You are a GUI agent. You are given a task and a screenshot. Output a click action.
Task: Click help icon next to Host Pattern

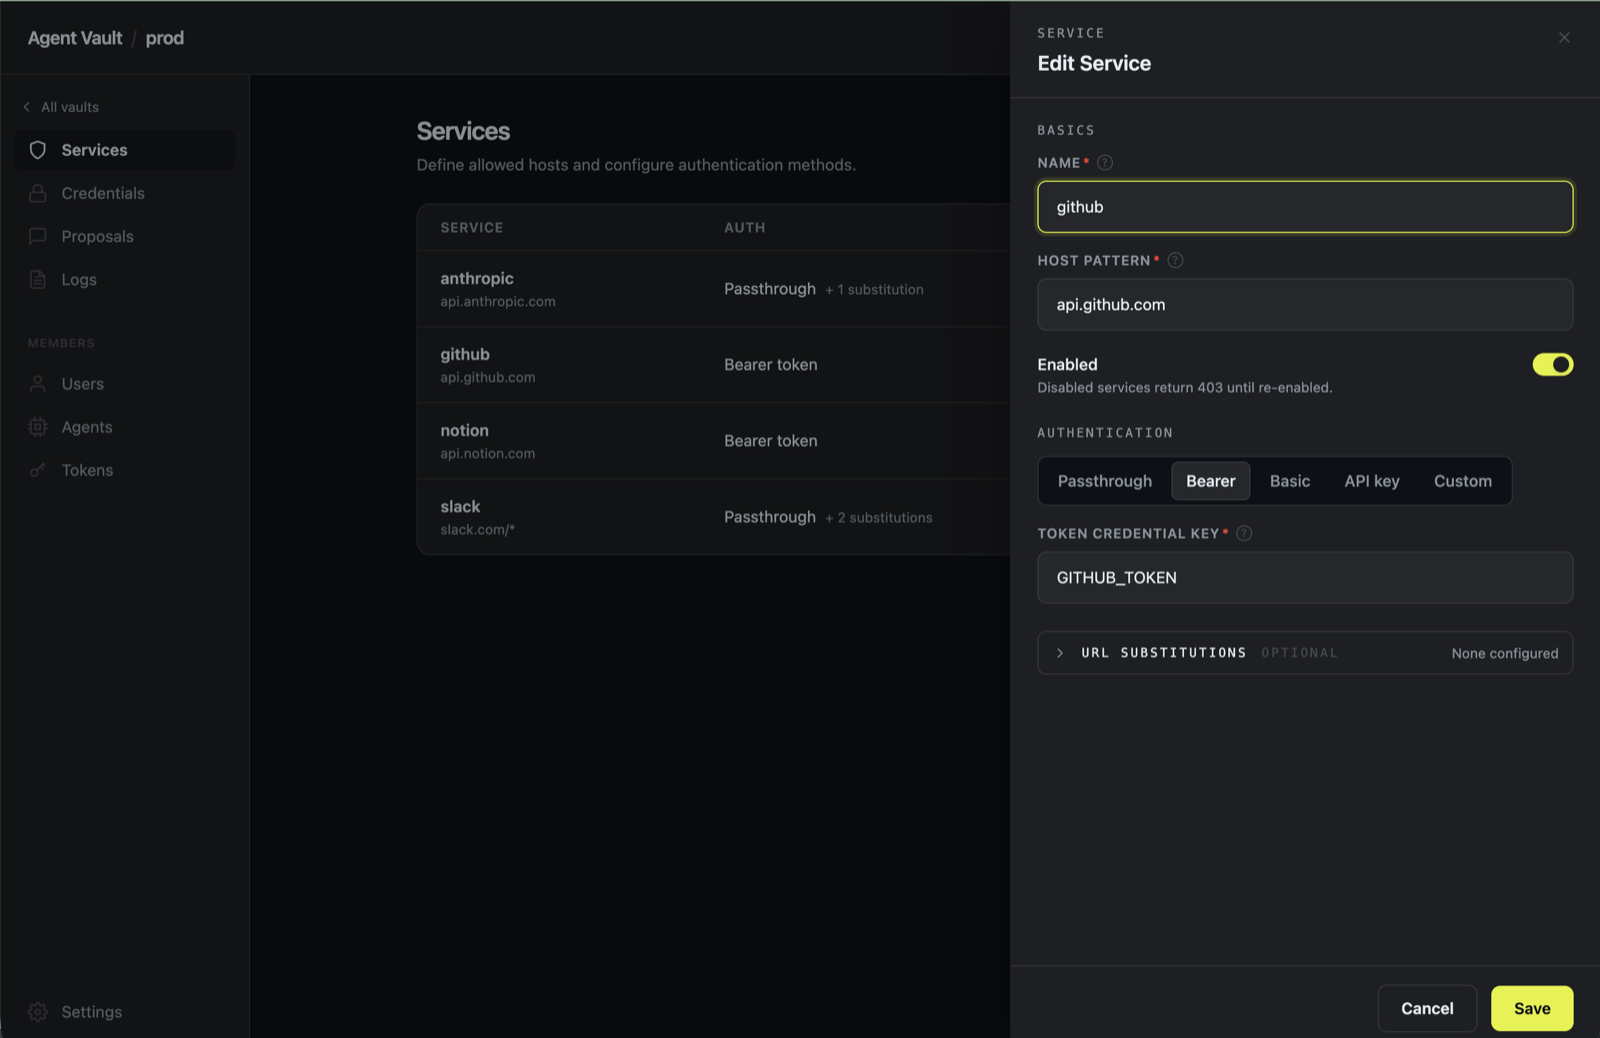[x=1176, y=260]
